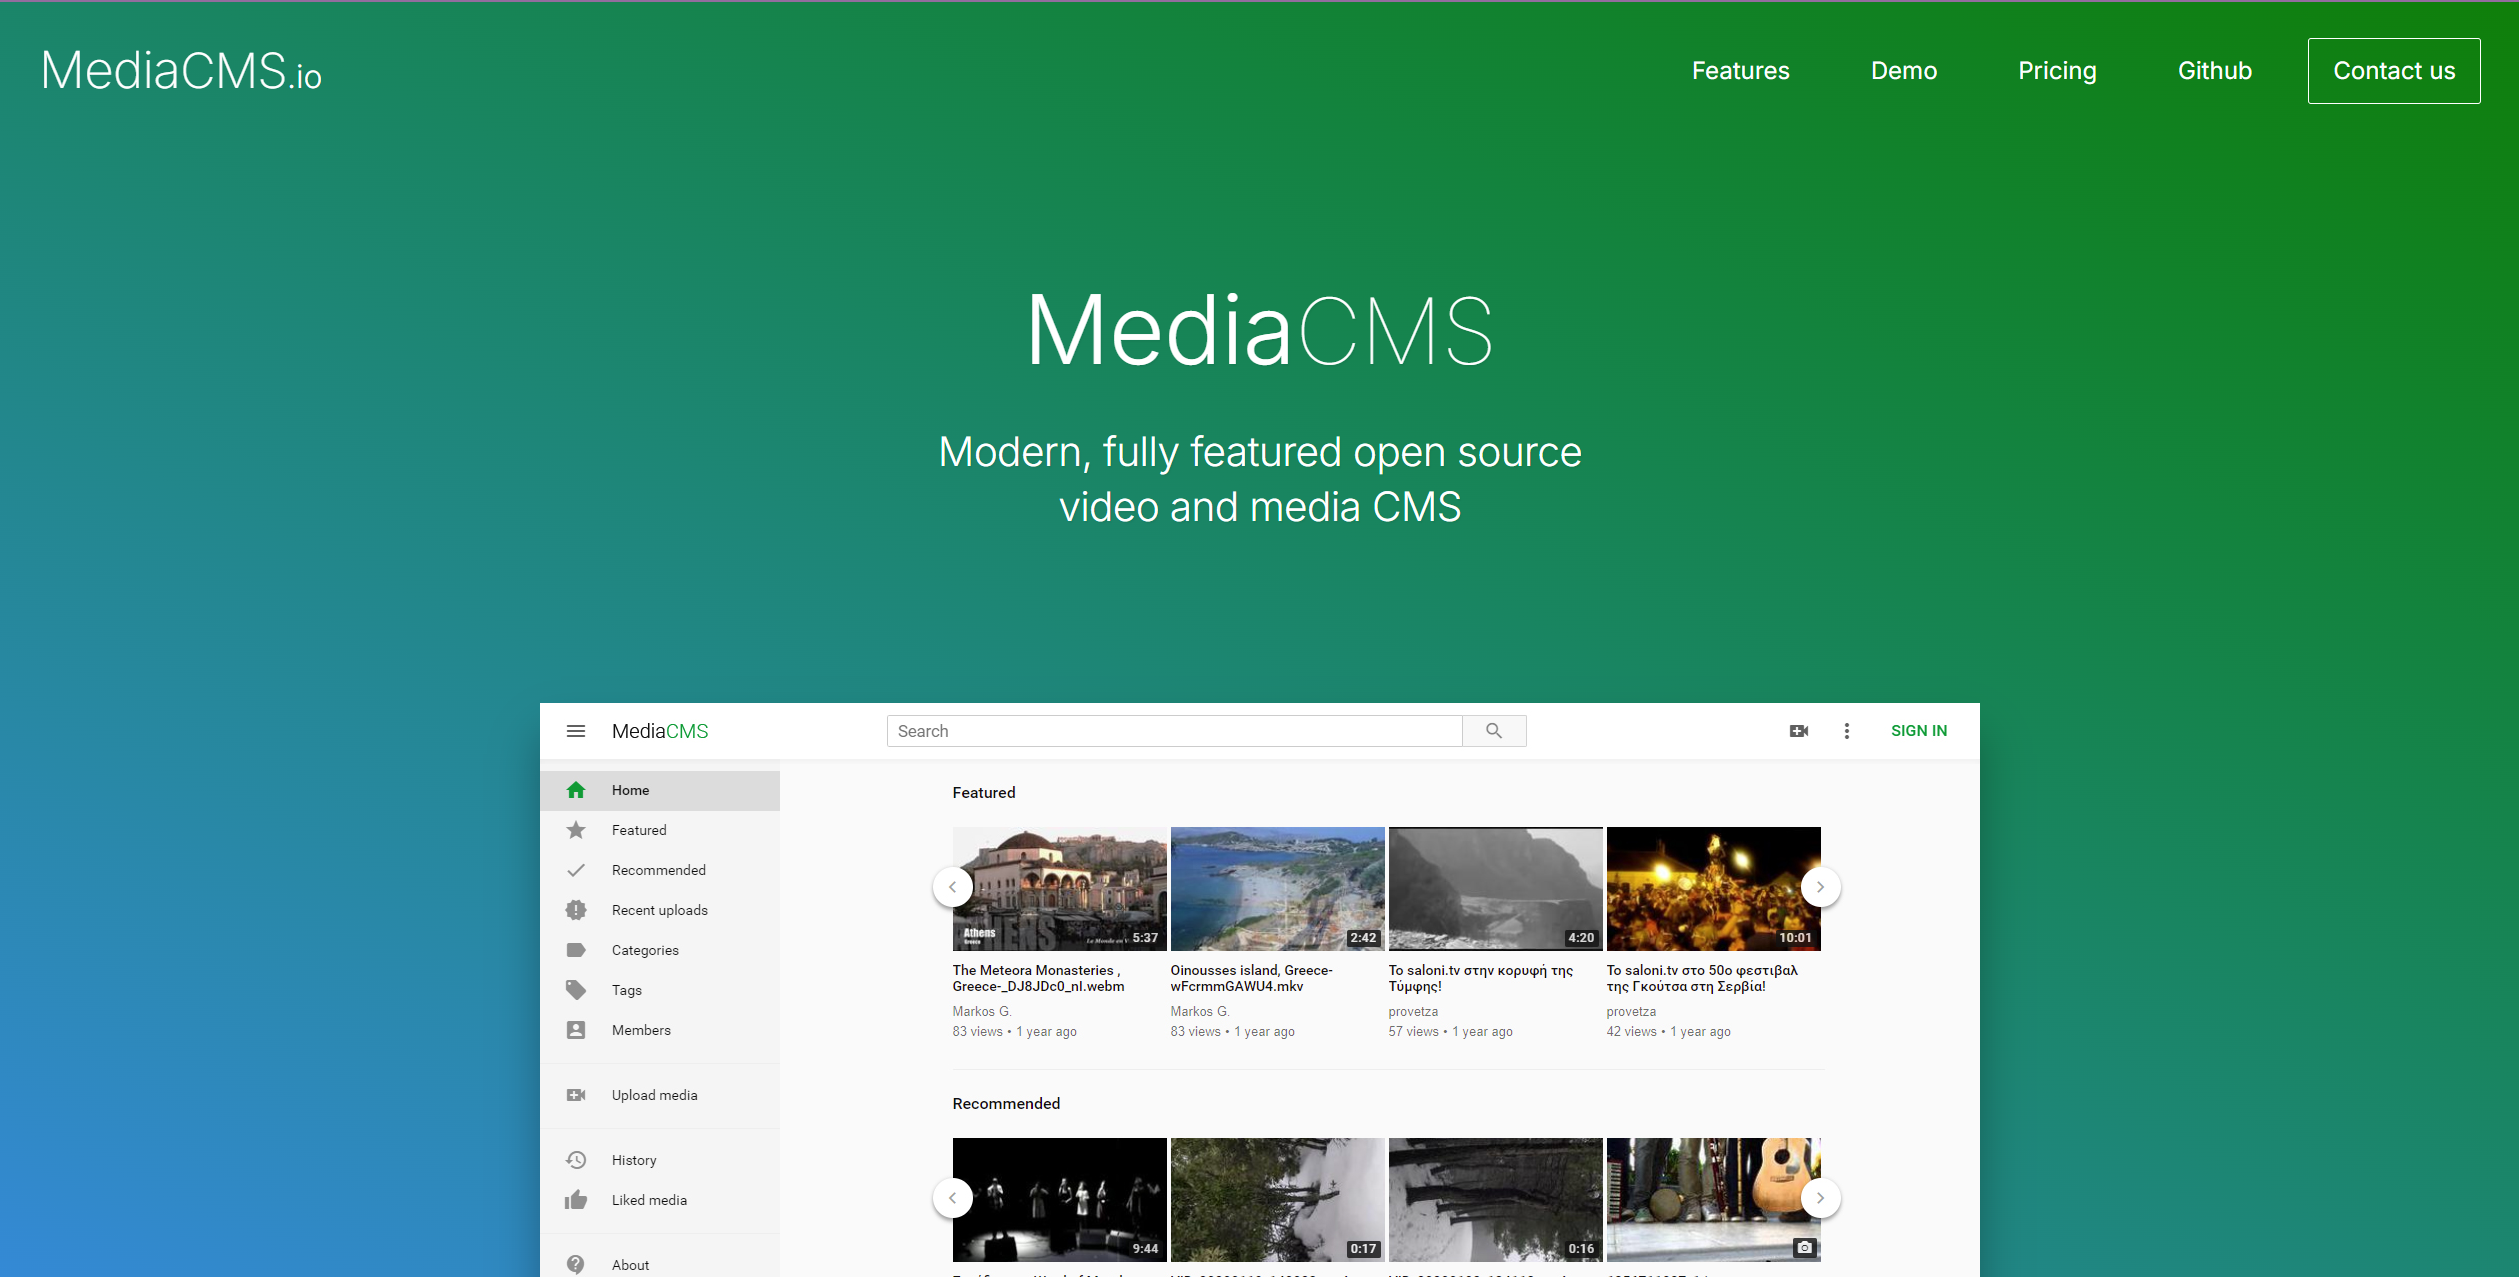Select Upload media in the sidebar
Screen dimensions: 2519x1277
[x=660, y=1095]
